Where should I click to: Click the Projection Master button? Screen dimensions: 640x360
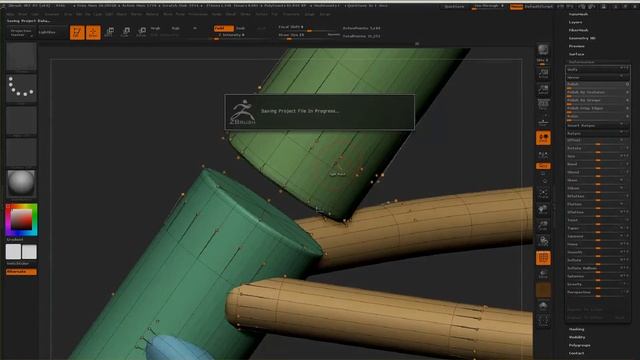[x=21, y=32]
